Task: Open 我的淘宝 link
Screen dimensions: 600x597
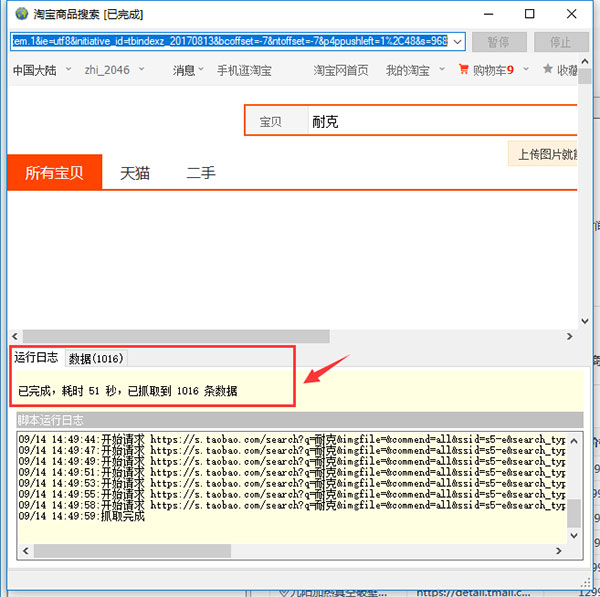Action: pyautogui.click(x=408, y=70)
